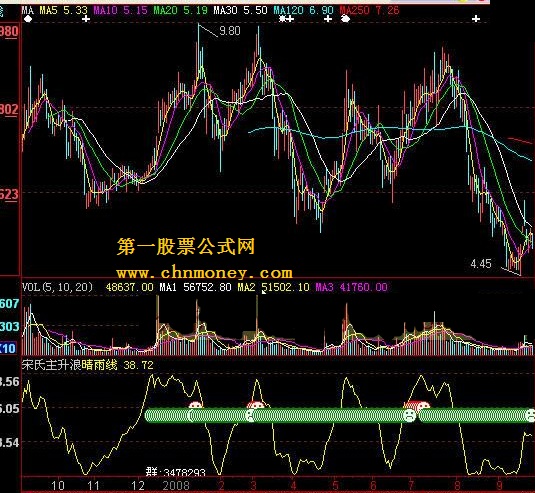Viewport: 535px width, 493px height.
Task: Click the month 5 label on time axis
Action: pos(336,485)
